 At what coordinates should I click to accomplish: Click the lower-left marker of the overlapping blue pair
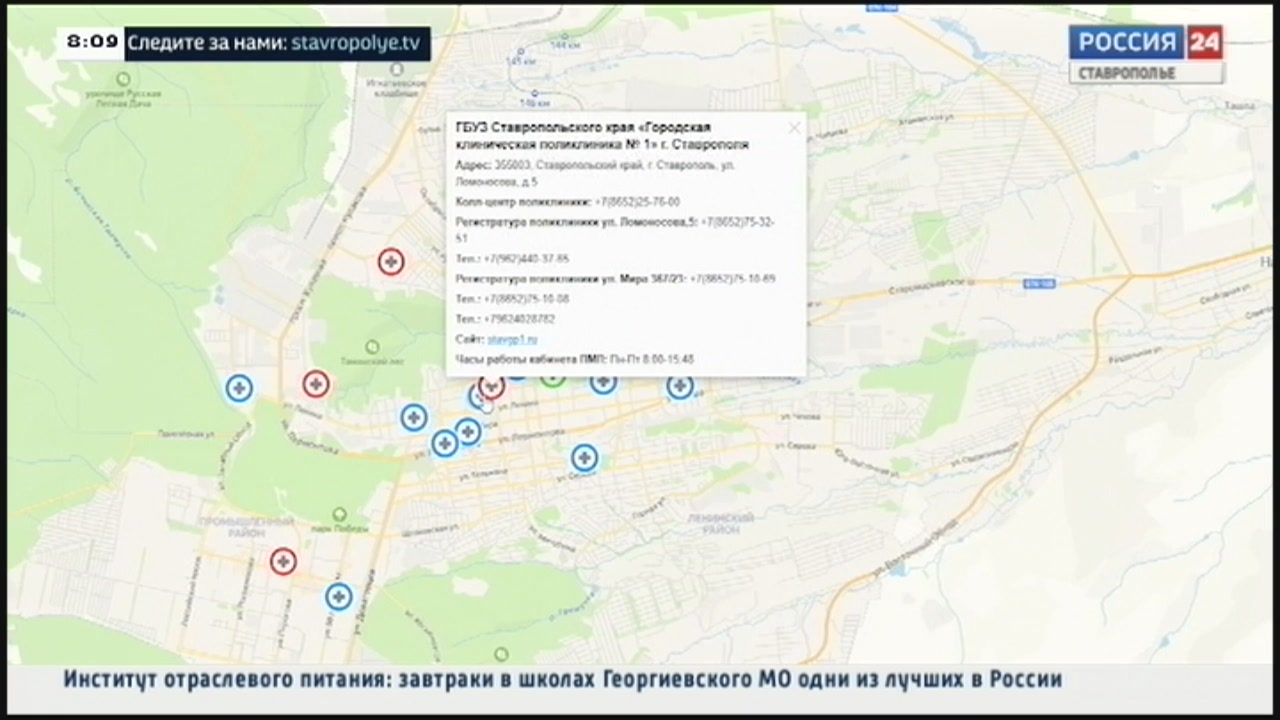(445, 443)
